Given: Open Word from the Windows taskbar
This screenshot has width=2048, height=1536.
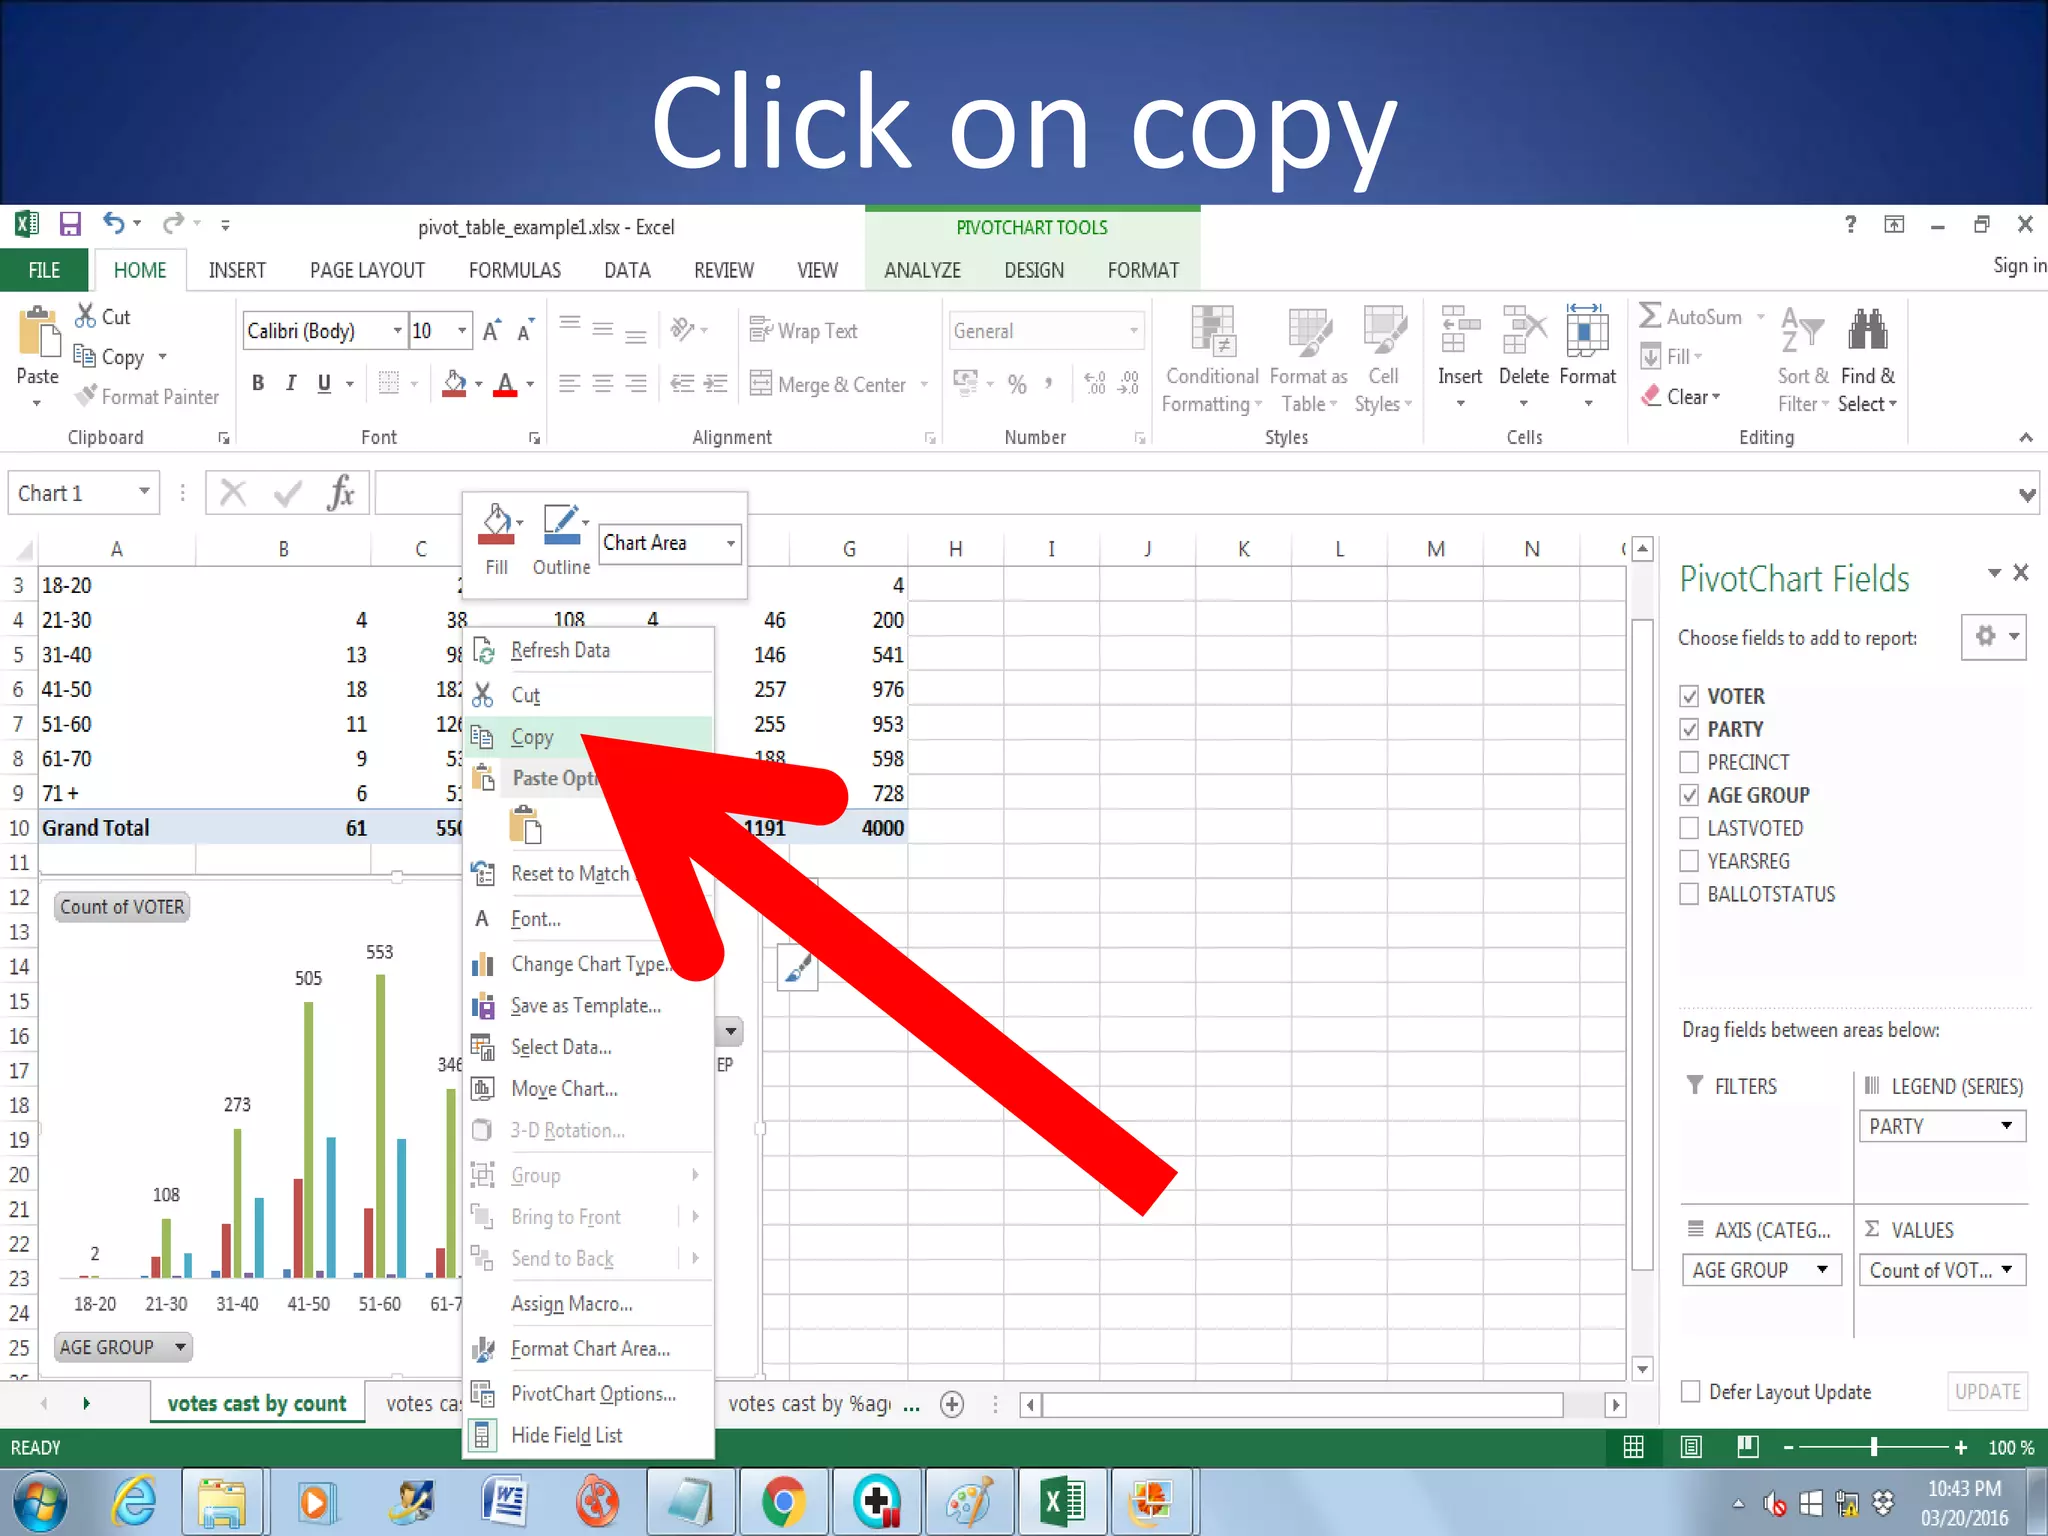Looking at the screenshot, I should (x=504, y=1502).
